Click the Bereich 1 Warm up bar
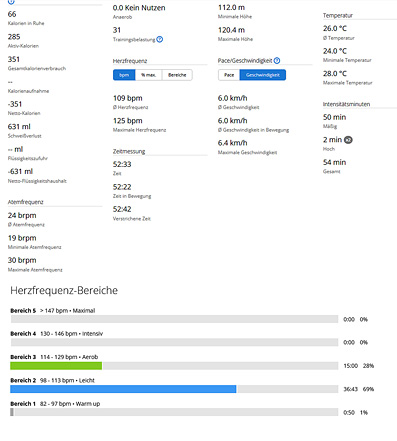The width and height of the screenshot is (397, 441). click(174, 412)
